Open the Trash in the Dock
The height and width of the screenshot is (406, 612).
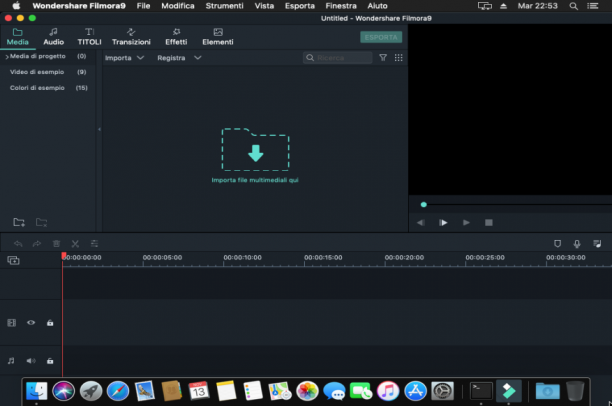575,391
